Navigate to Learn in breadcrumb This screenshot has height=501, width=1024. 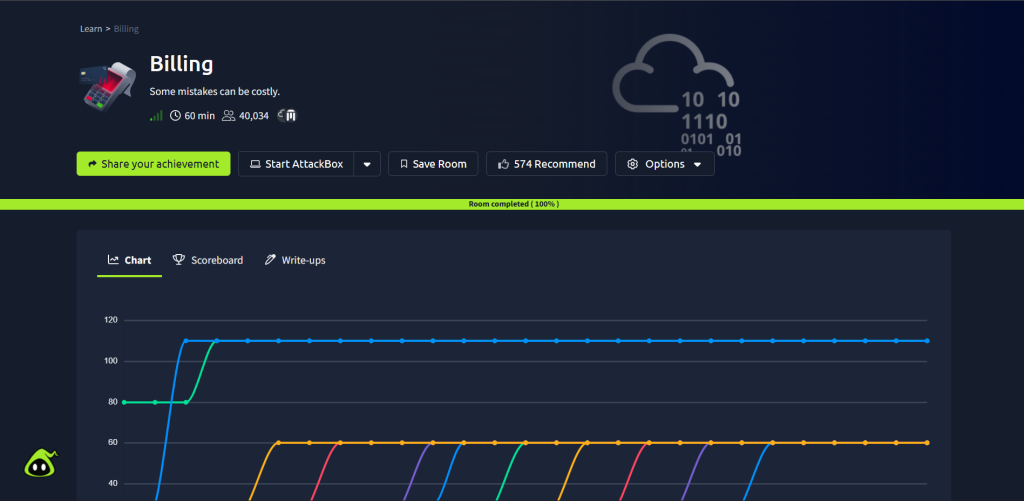(91, 29)
